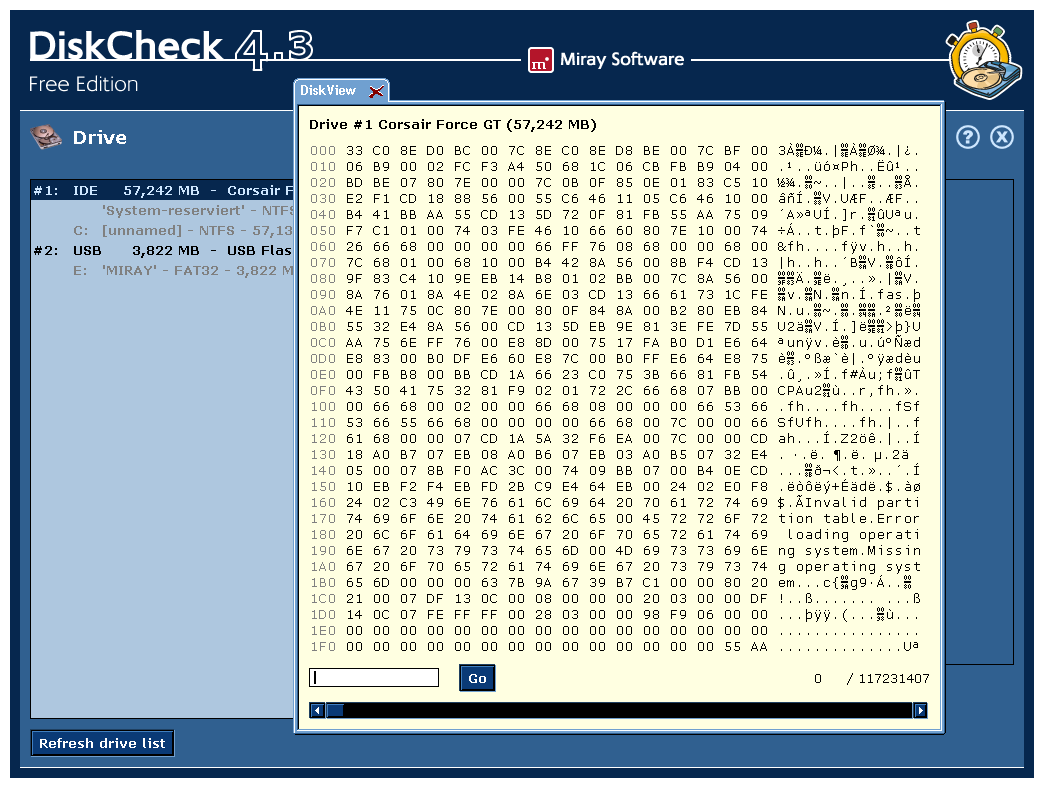Click the Miray Software text
Screen dimensions: 1043x788
coord(622,60)
